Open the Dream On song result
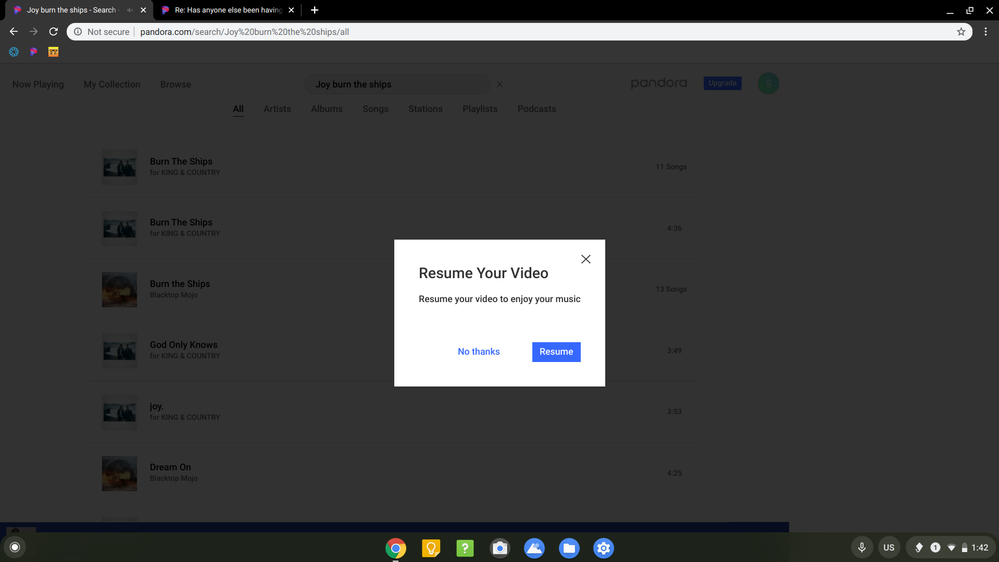This screenshot has height=562, width=999. (395, 473)
